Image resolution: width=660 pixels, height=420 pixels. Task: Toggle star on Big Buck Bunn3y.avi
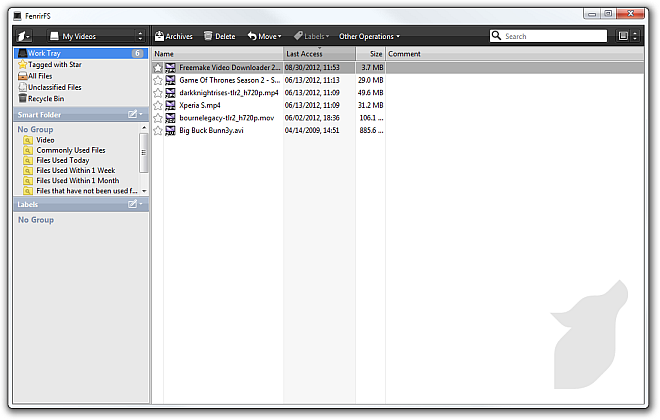(157, 131)
